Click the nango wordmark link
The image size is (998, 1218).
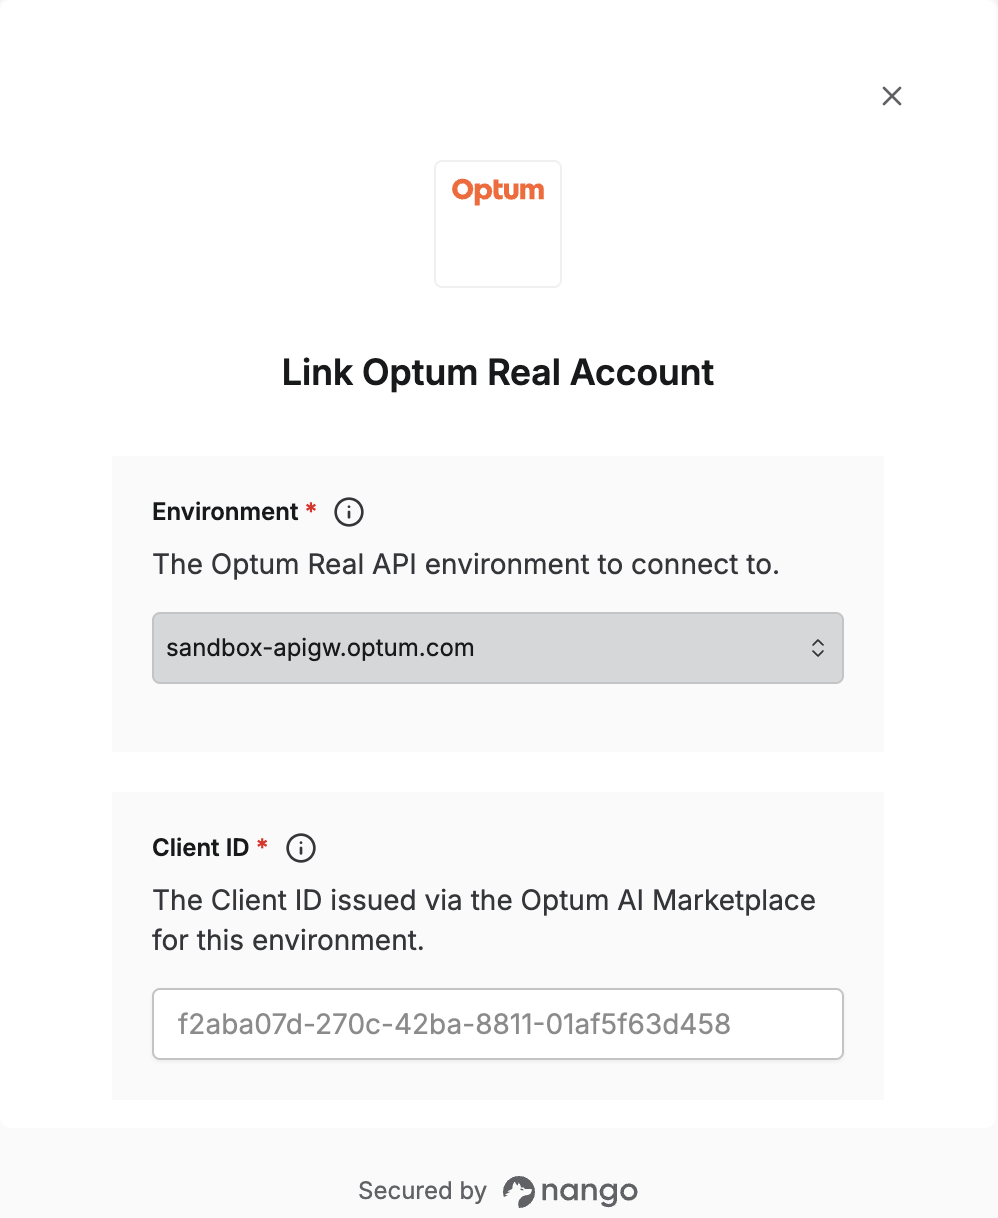tap(589, 1191)
